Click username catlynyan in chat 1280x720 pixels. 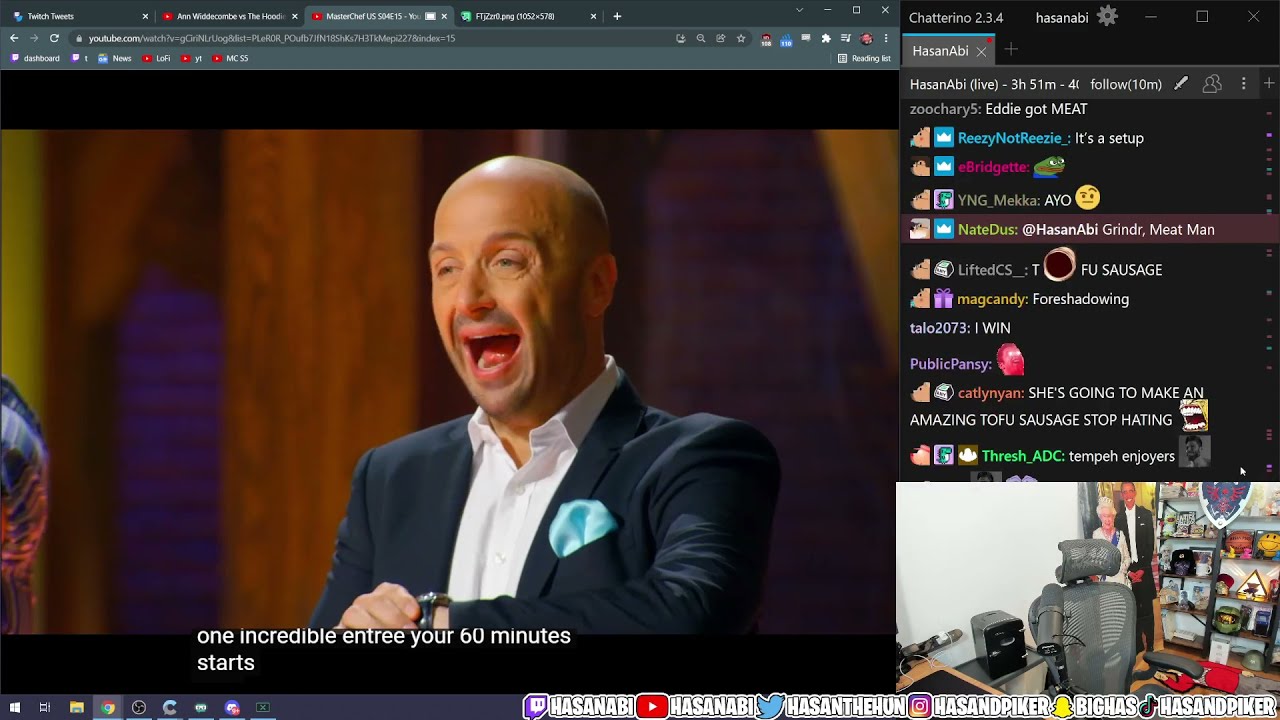991,393
